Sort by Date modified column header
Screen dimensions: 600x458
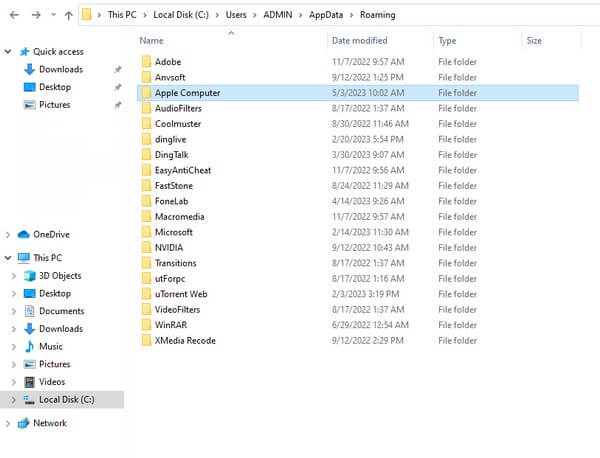click(x=359, y=41)
